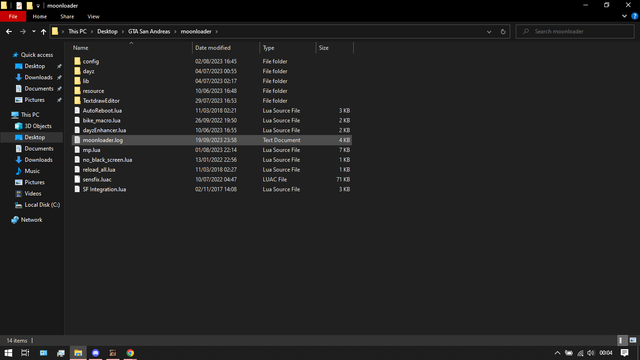Click File Explorer taskbar icon
The image size is (640, 360).
(78, 353)
